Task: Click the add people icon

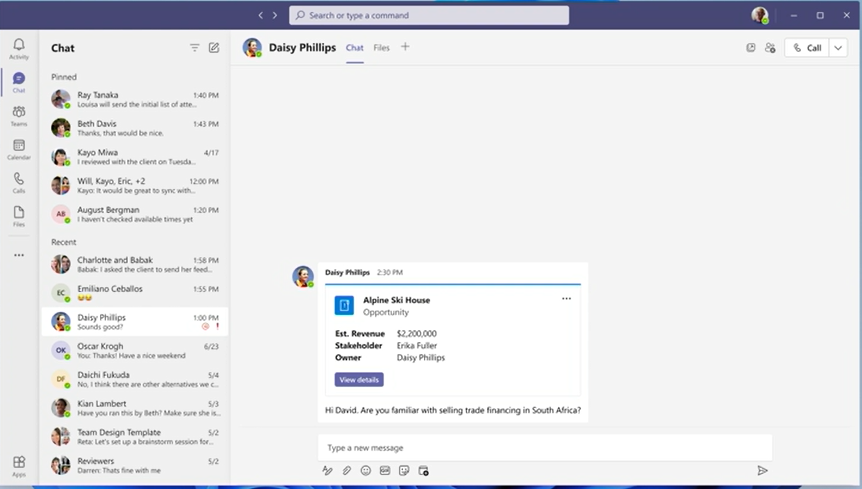Action: 770,48
